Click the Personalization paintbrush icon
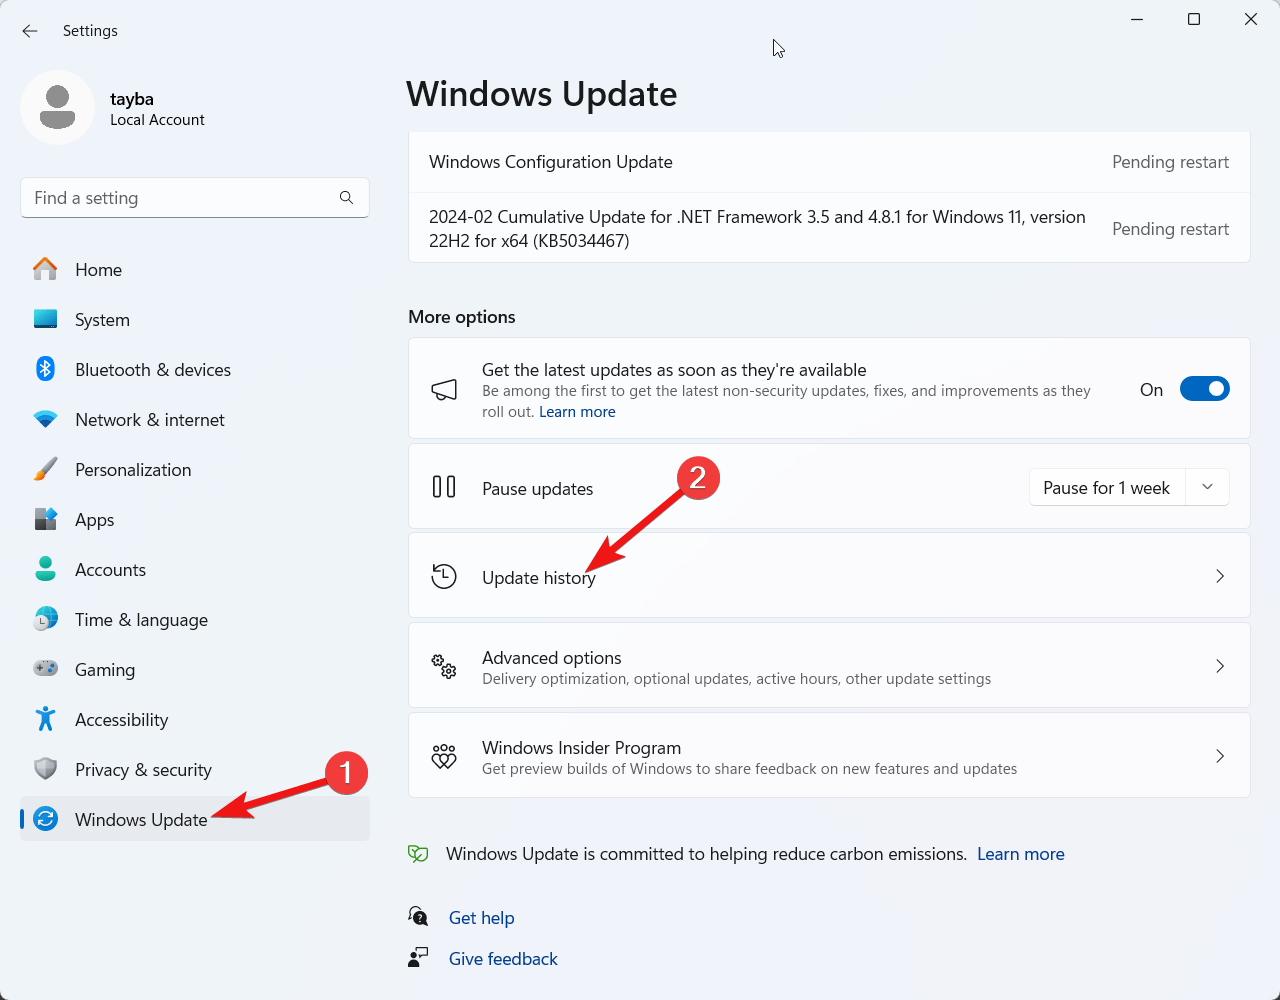Image resolution: width=1280 pixels, height=1000 pixels. pos(46,469)
